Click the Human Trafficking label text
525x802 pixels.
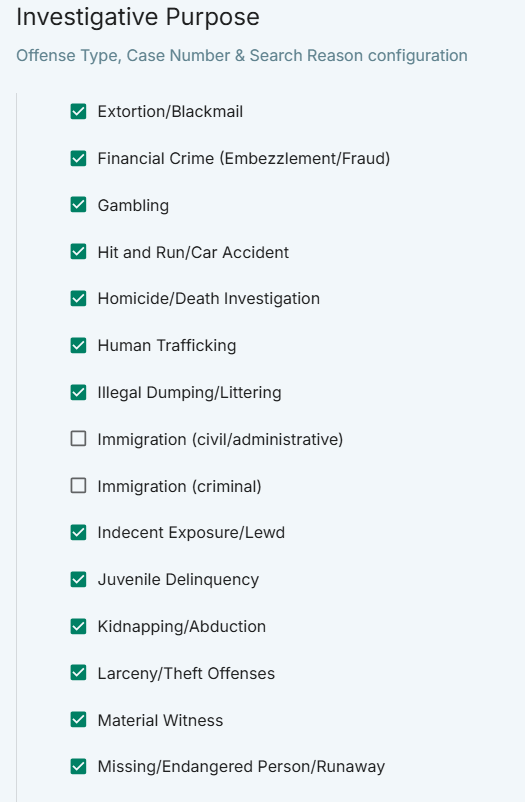point(167,346)
